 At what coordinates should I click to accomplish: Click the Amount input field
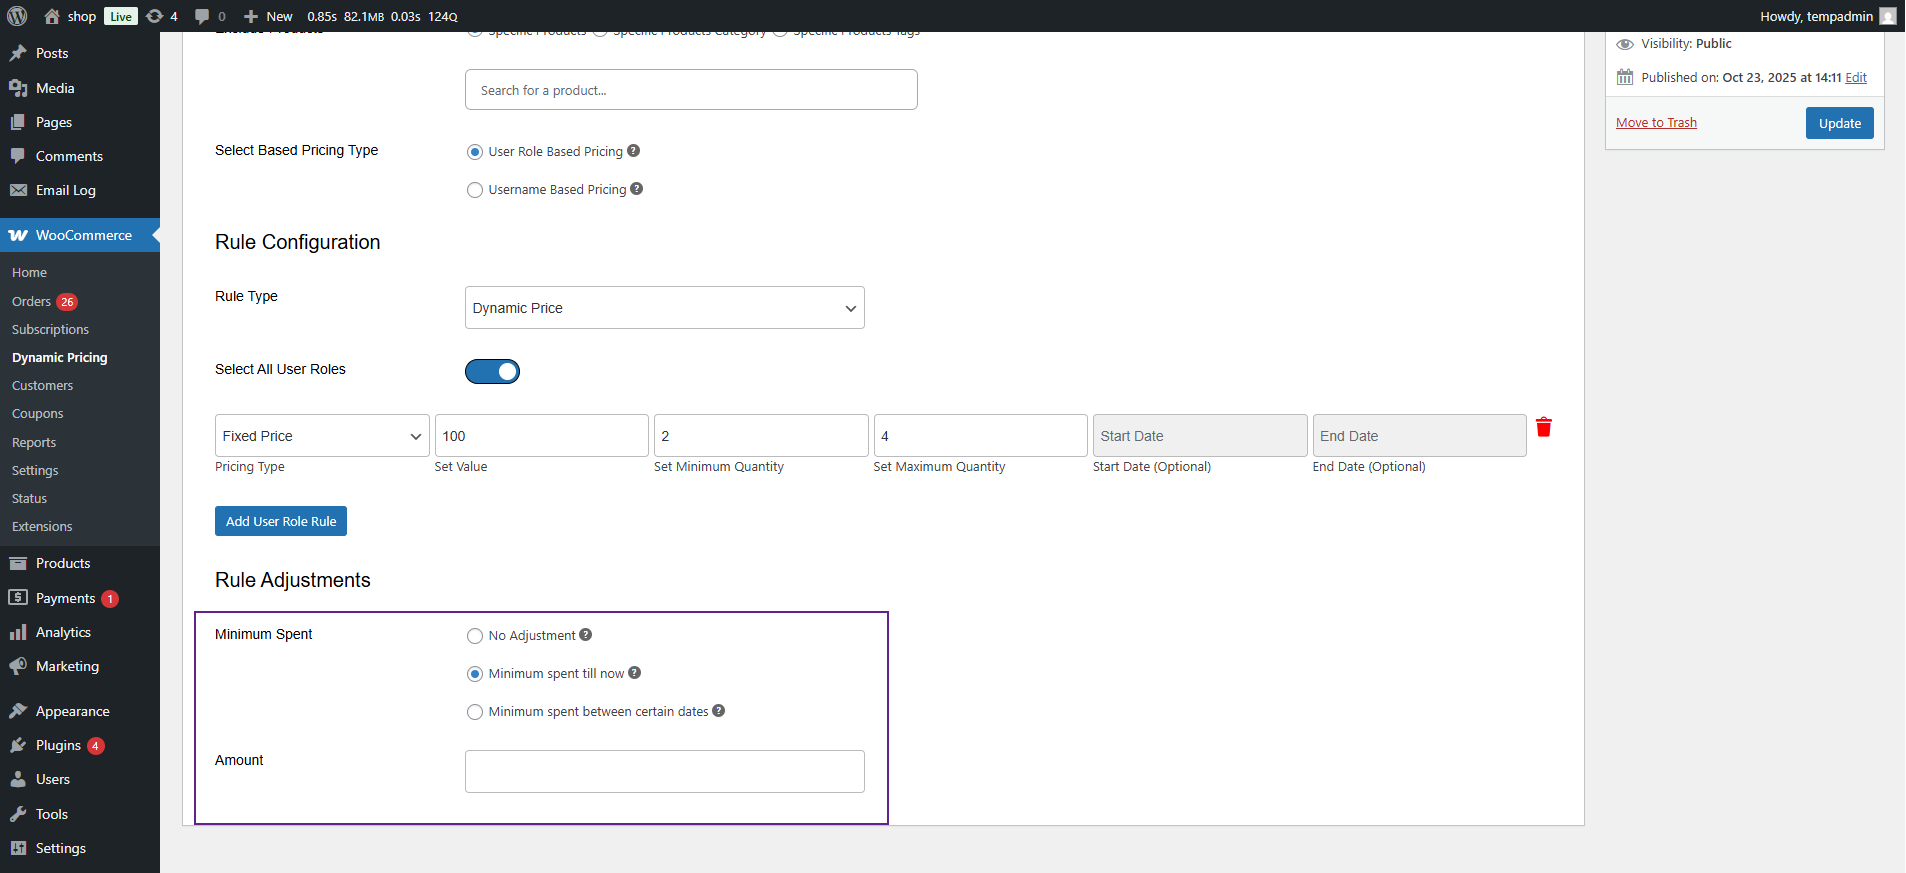[x=664, y=771]
